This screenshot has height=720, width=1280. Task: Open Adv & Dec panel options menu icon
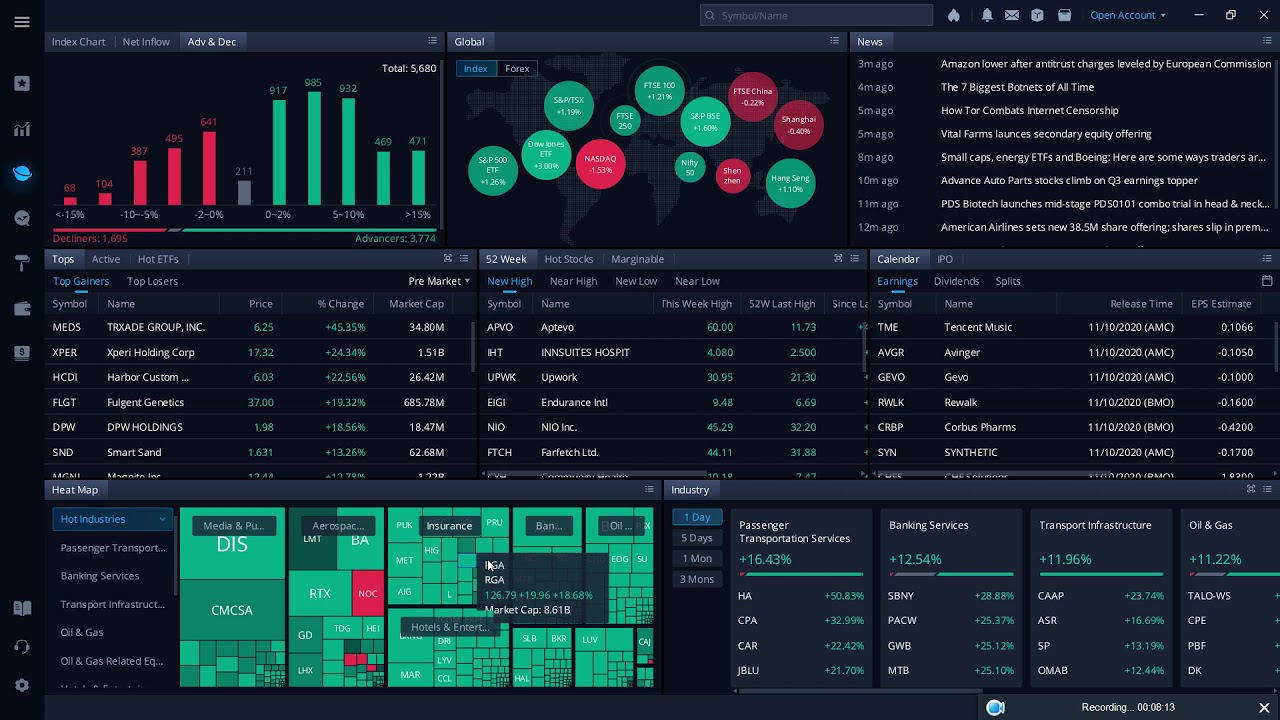432,41
